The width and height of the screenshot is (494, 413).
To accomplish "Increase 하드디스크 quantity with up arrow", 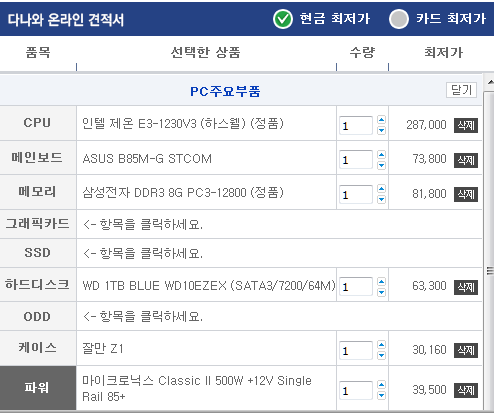I will pyautogui.click(x=381, y=282).
